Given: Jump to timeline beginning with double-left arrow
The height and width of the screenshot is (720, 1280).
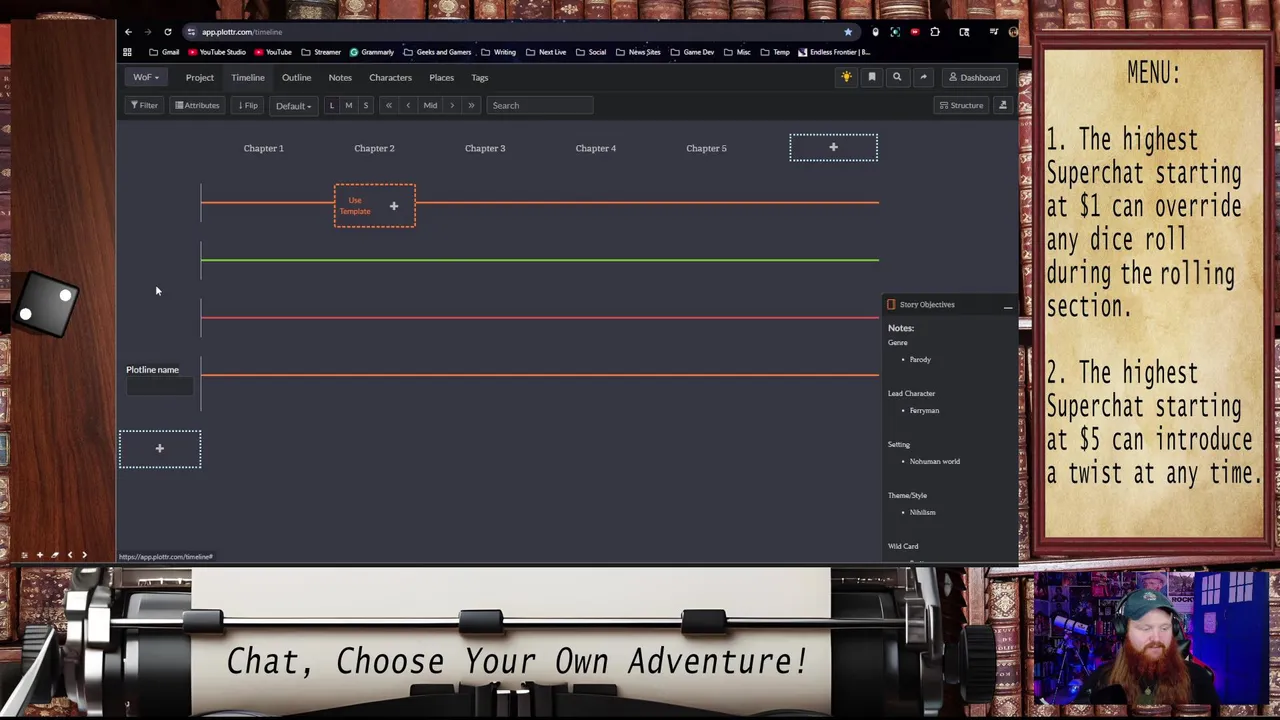Looking at the screenshot, I should point(389,105).
